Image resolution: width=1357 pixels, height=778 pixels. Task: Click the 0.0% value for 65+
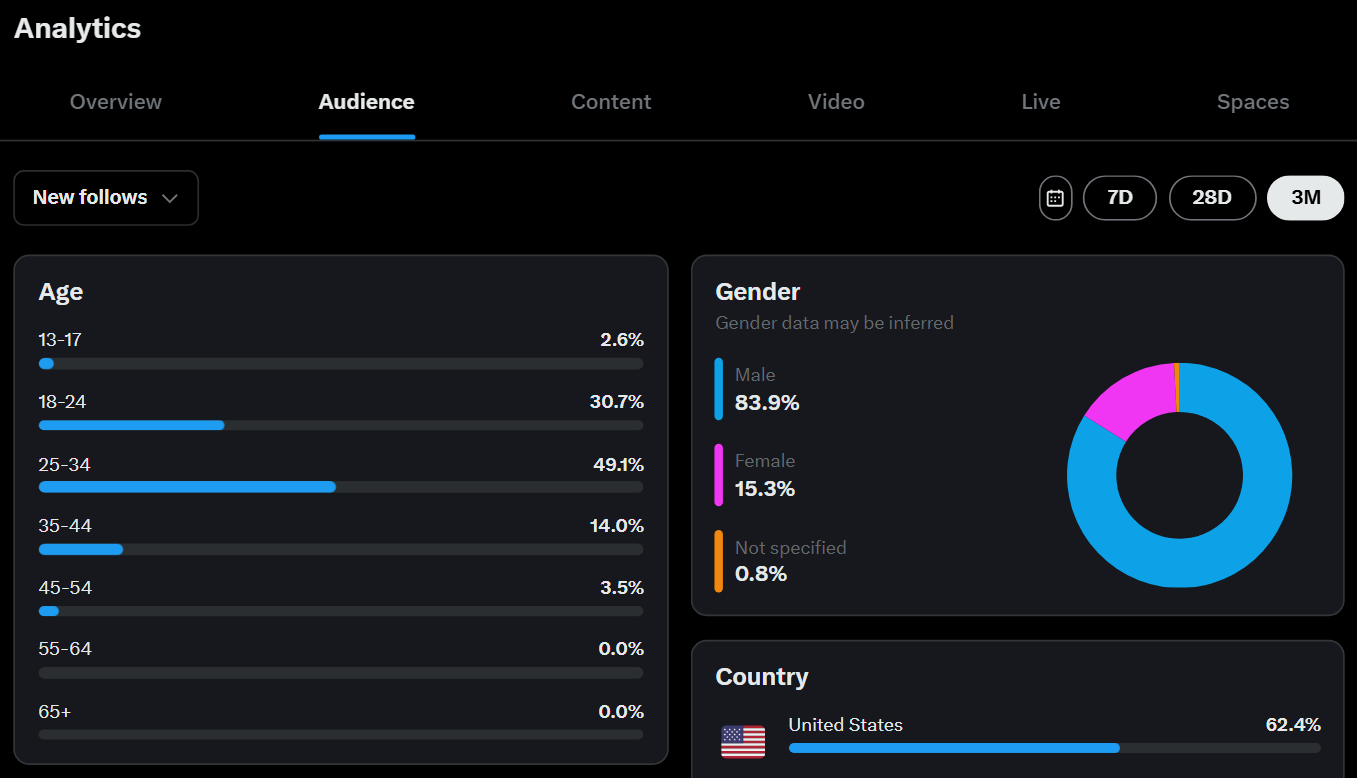coord(621,712)
